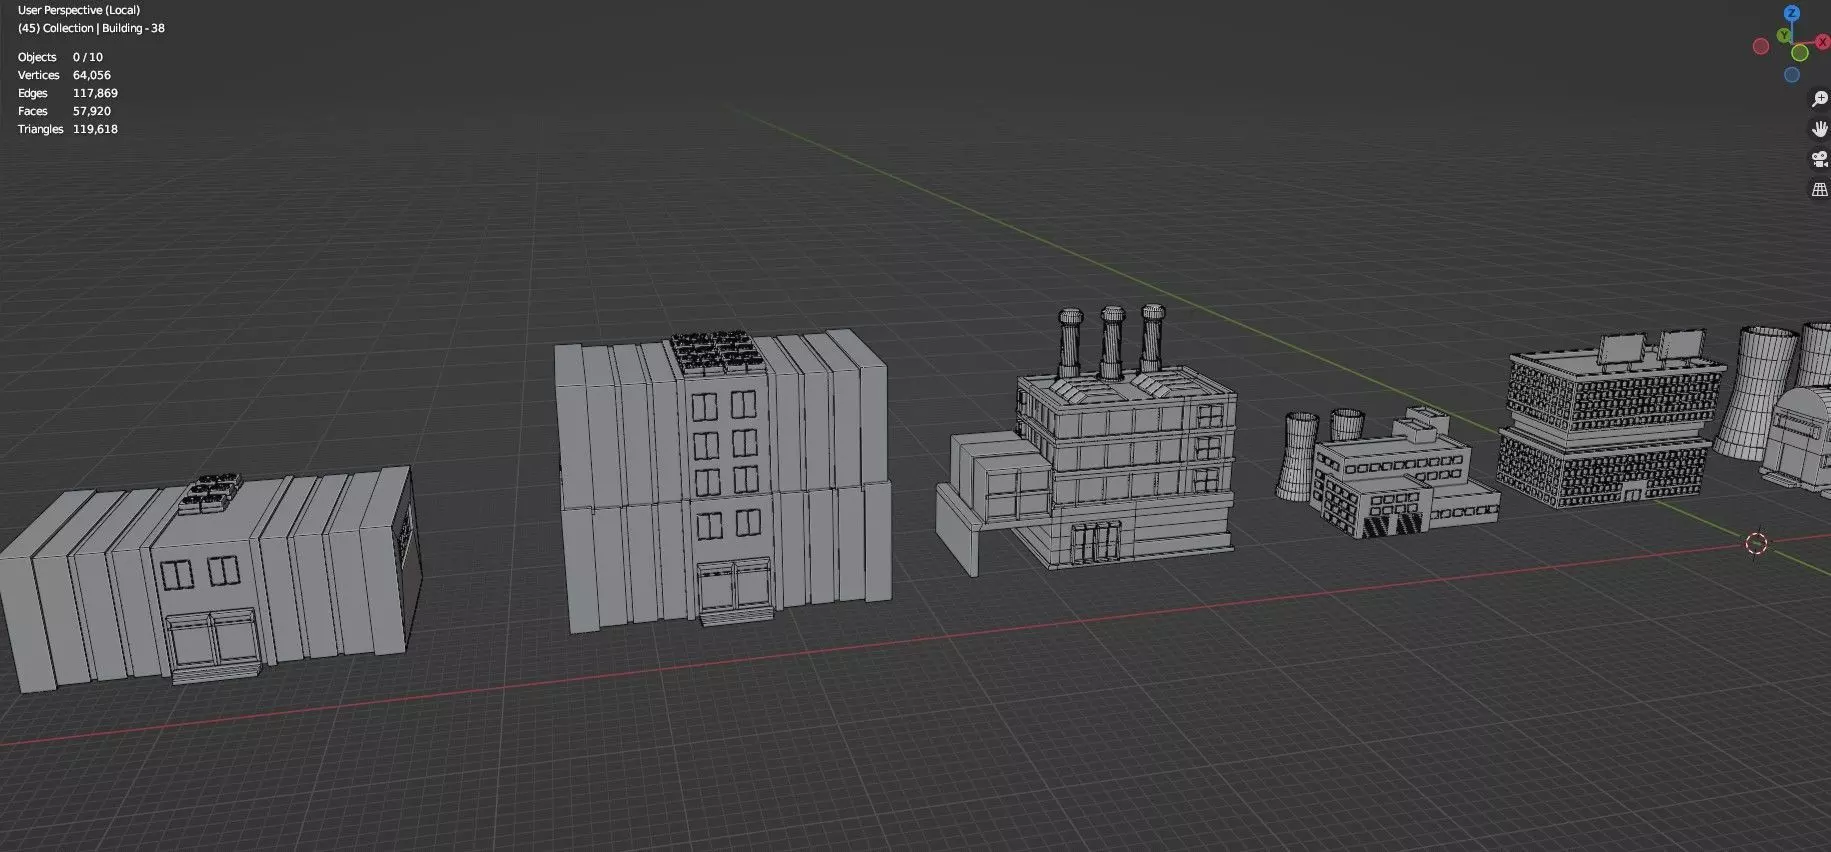Toggle the camera view button
The height and width of the screenshot is (852, 1831).
point(1820,159)
